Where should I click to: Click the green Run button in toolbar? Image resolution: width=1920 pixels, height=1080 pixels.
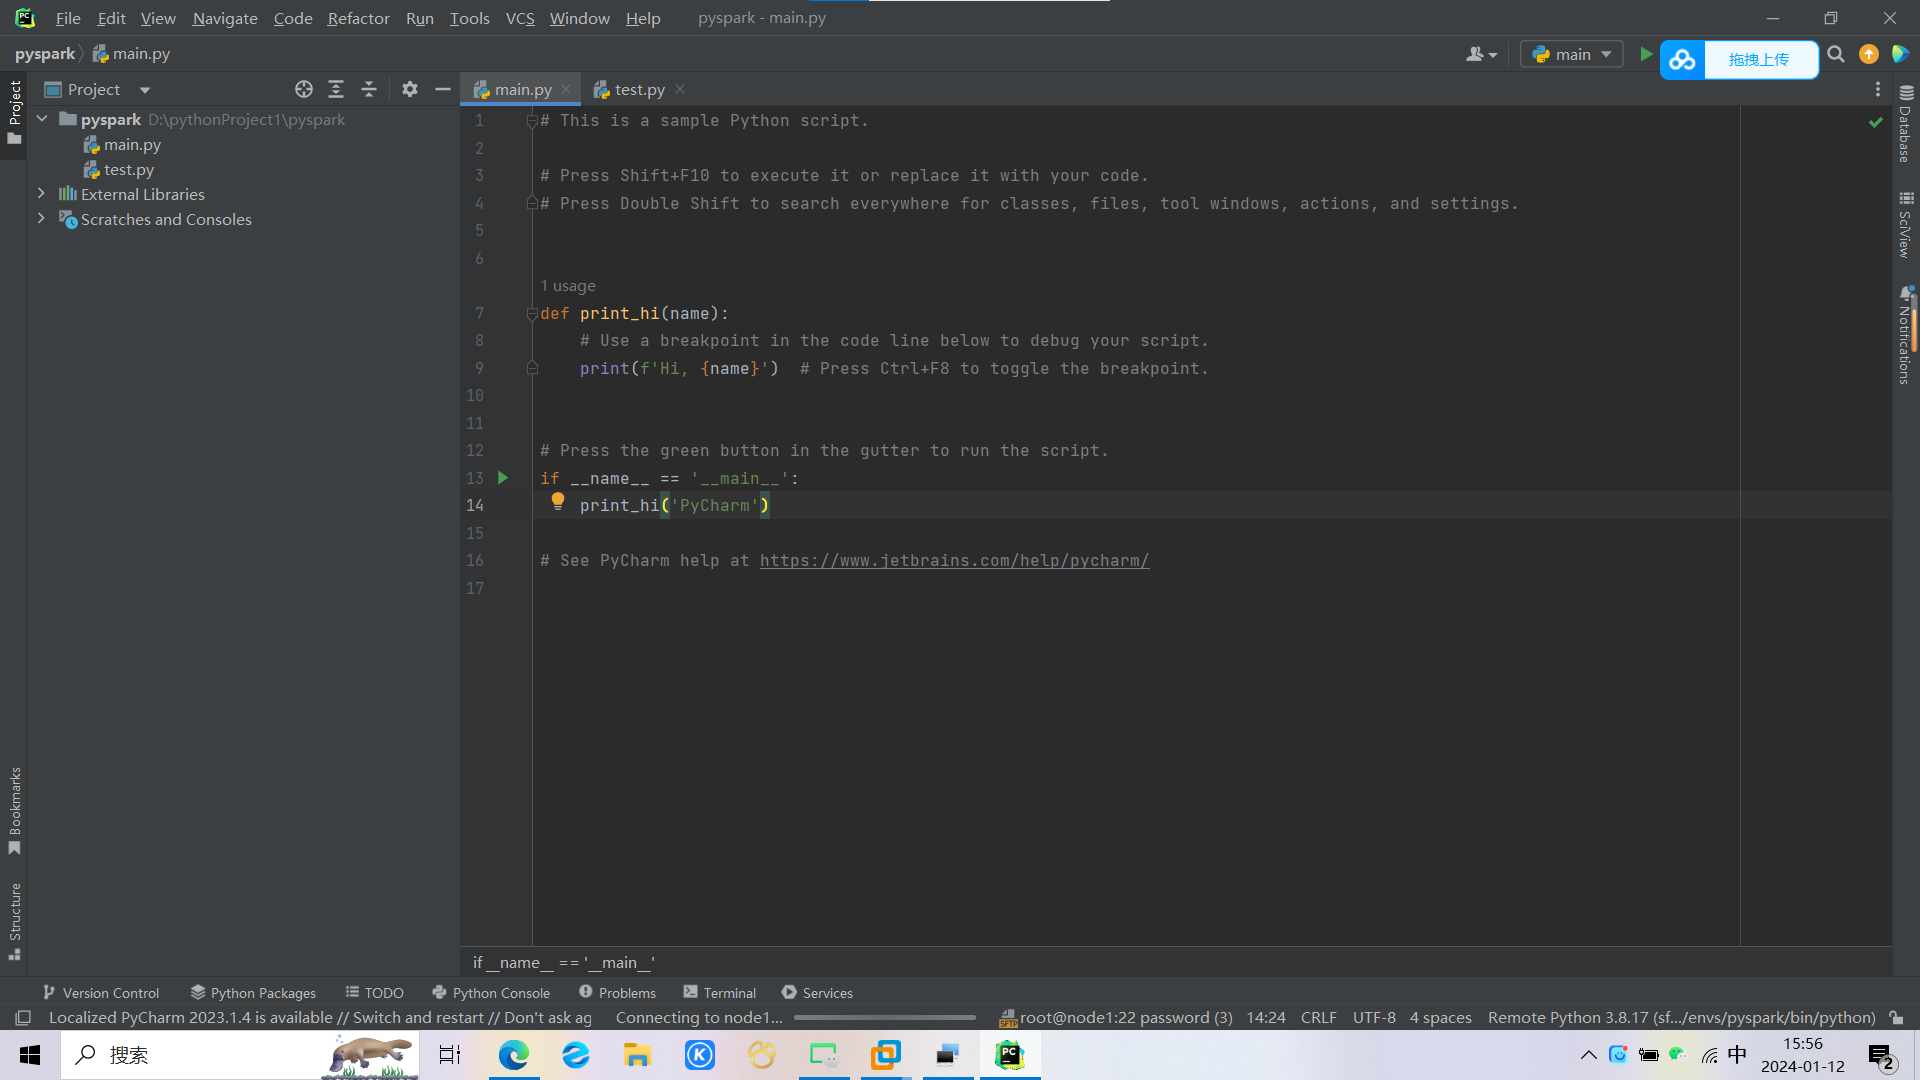[x=1645, y=54]
